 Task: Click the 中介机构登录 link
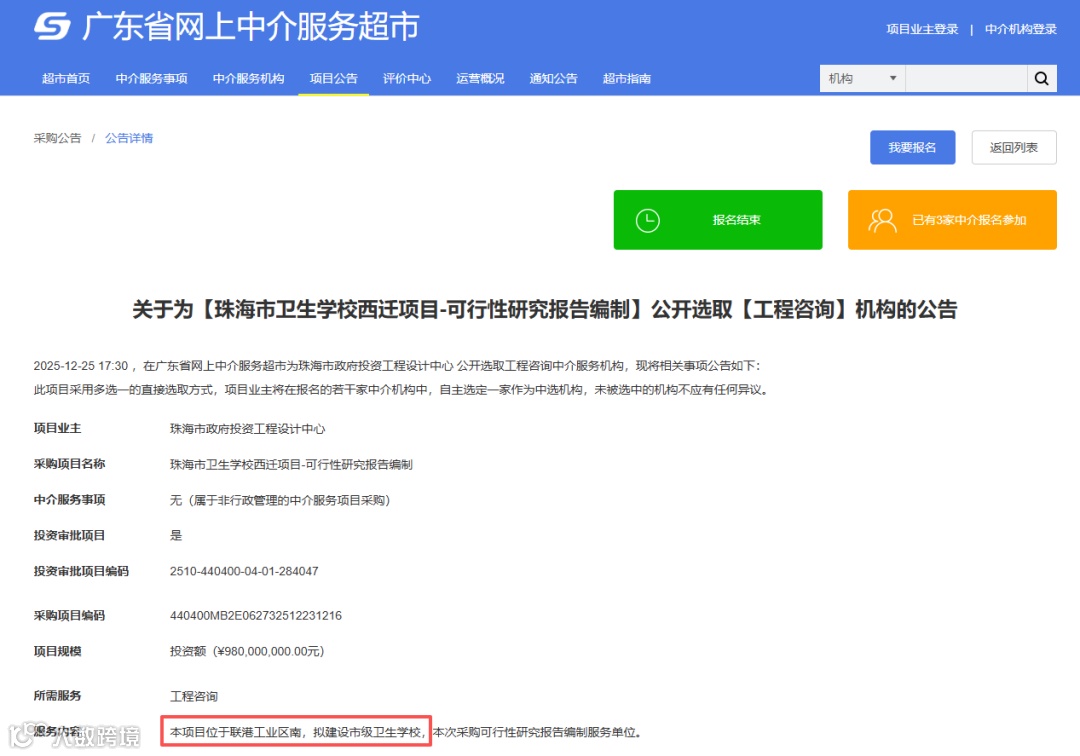tap(1021, 29)
